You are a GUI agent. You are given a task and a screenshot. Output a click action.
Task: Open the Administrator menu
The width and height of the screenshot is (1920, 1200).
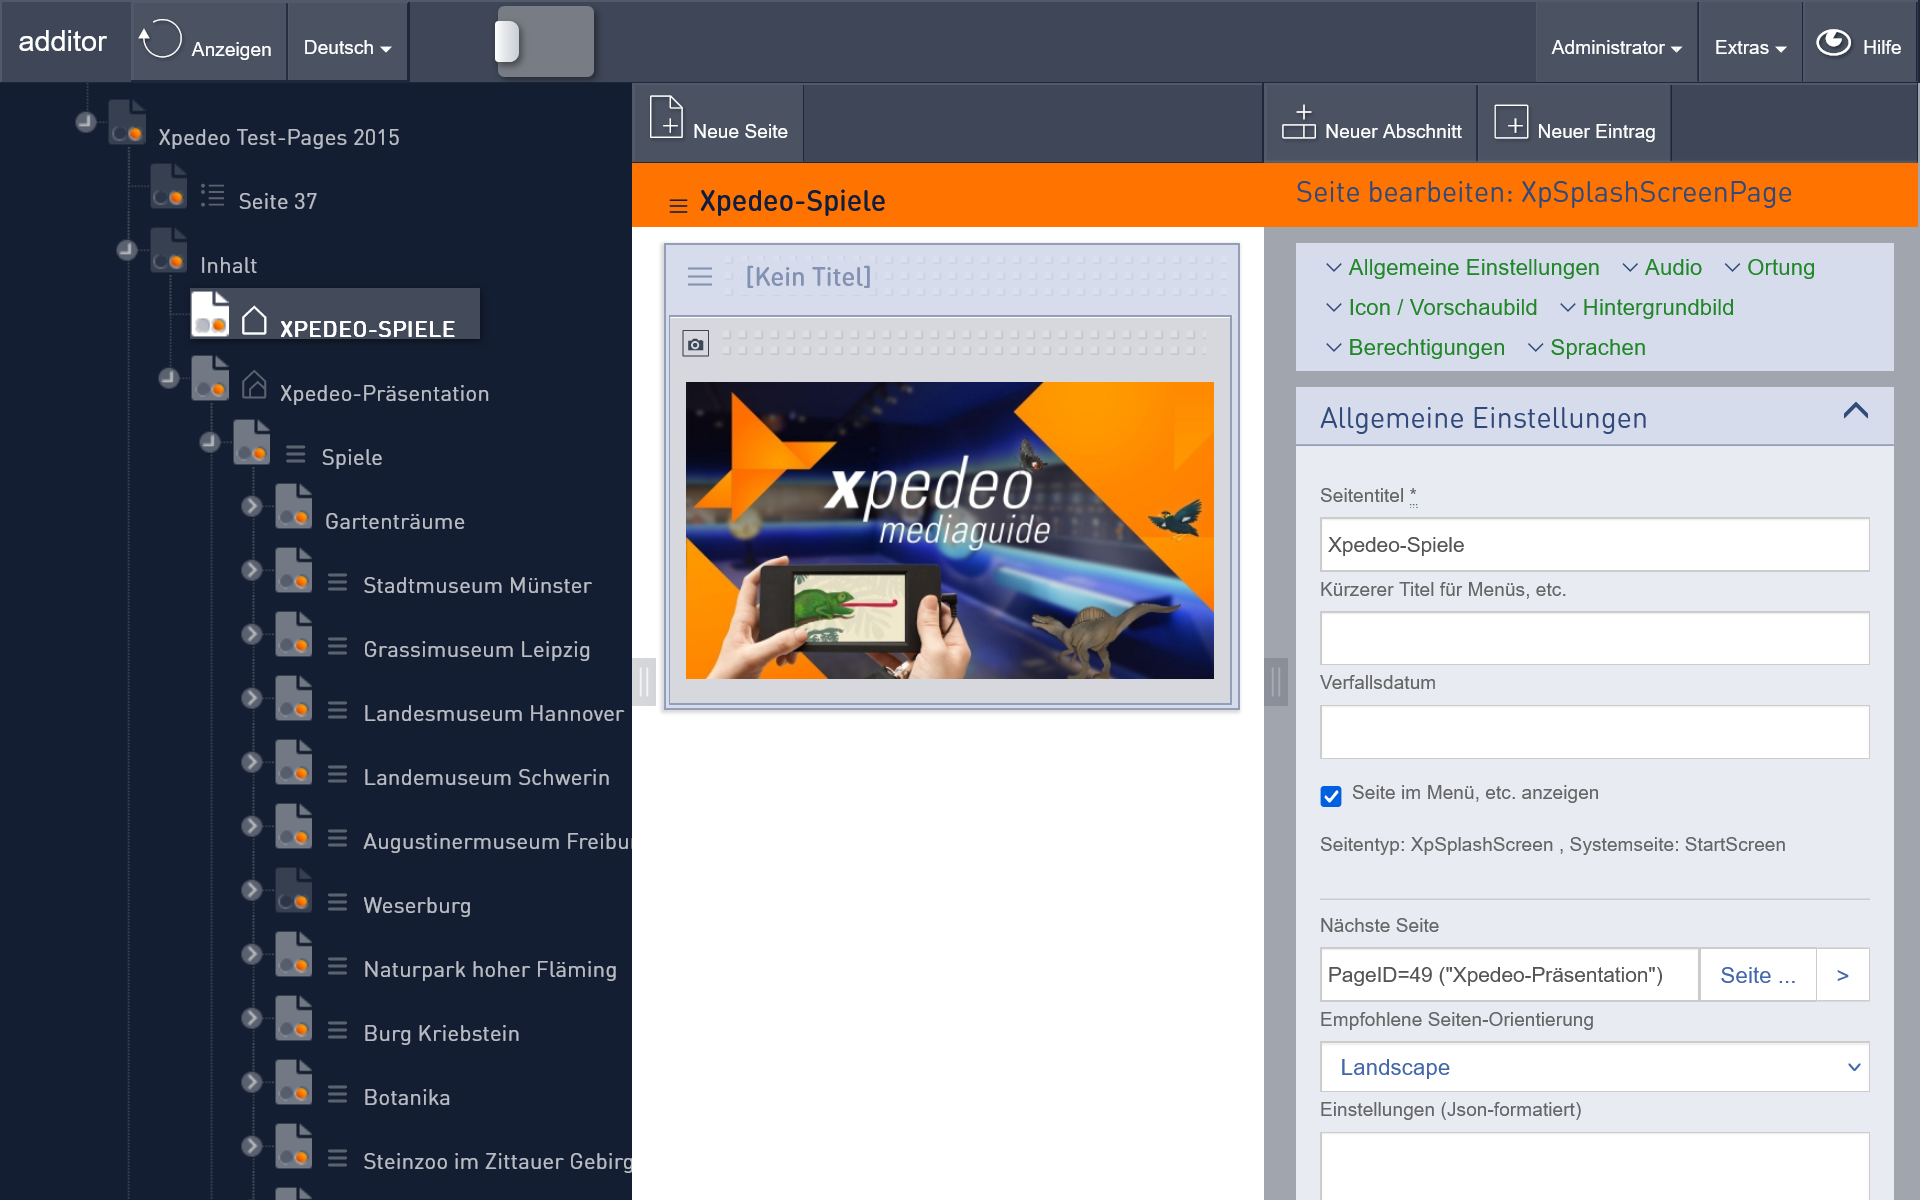[x=1616, y=47]
